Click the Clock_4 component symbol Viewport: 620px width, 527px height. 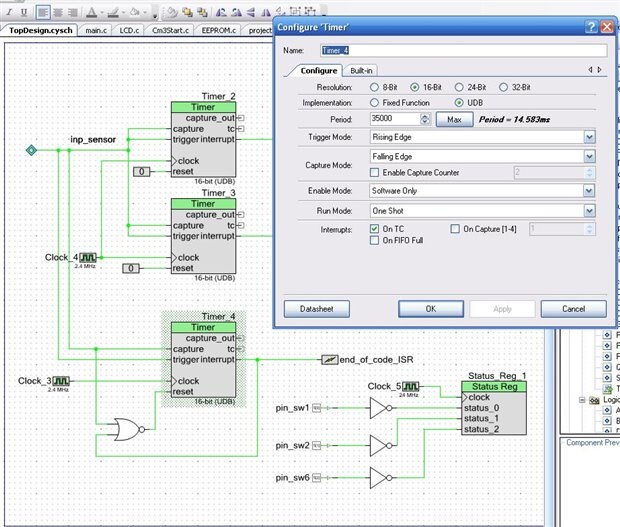pyautogui.click(x=89, y=257)
